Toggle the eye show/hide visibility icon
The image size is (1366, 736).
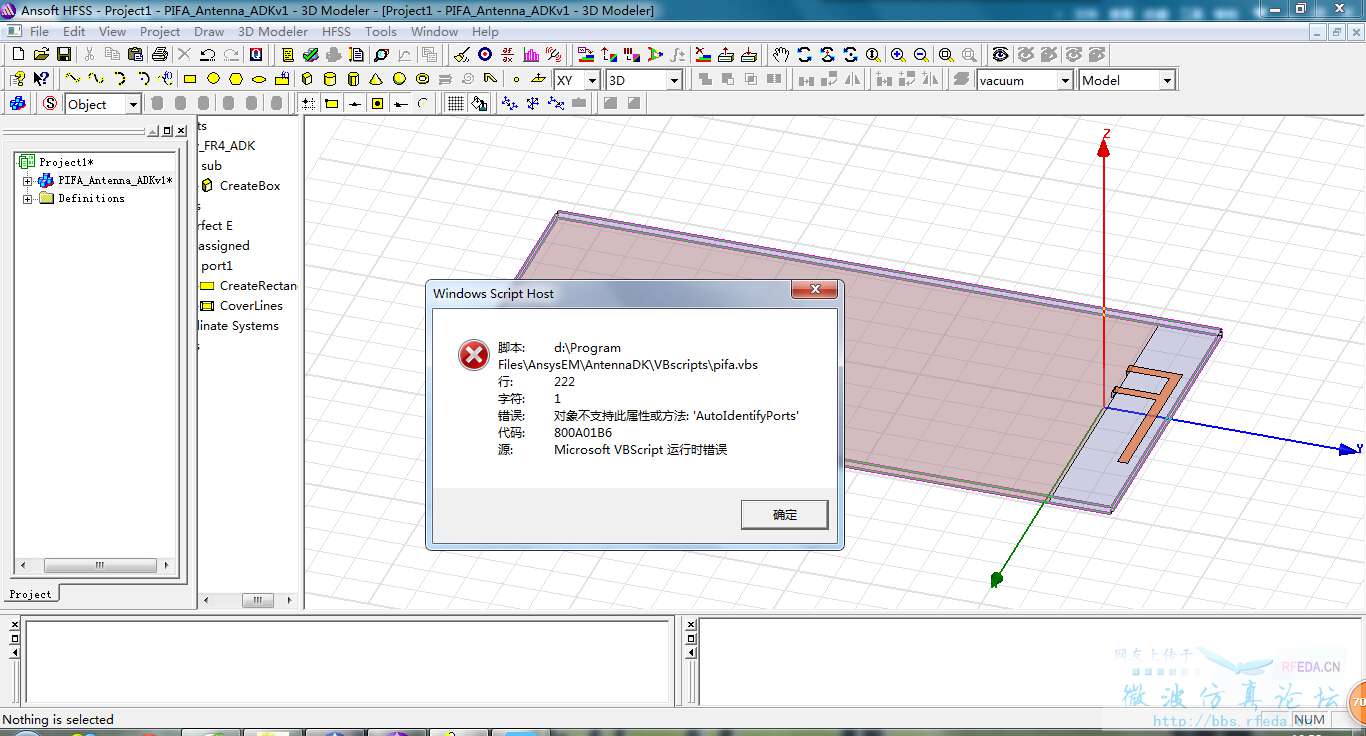point(1000,55)
